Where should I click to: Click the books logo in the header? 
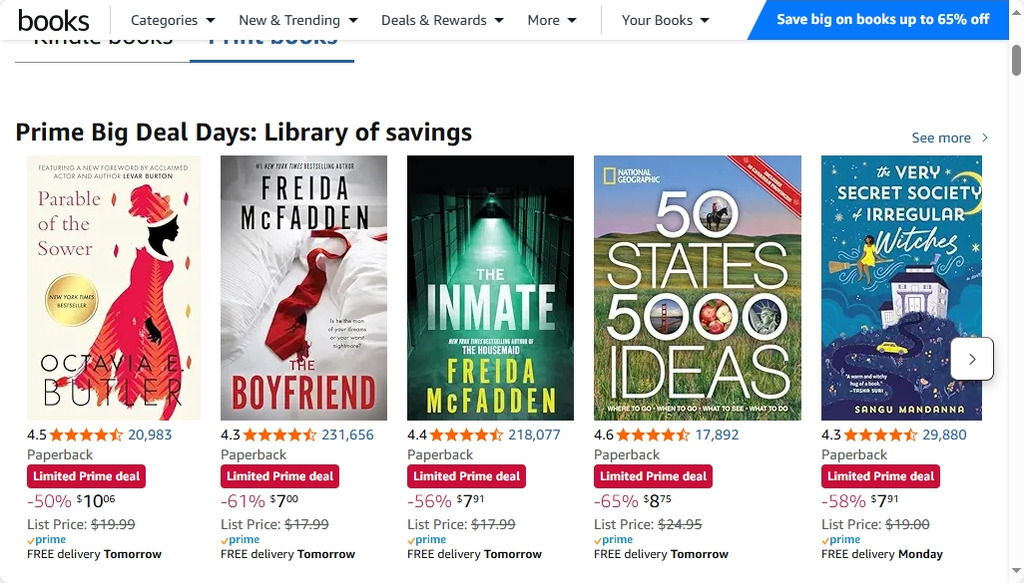53,20
